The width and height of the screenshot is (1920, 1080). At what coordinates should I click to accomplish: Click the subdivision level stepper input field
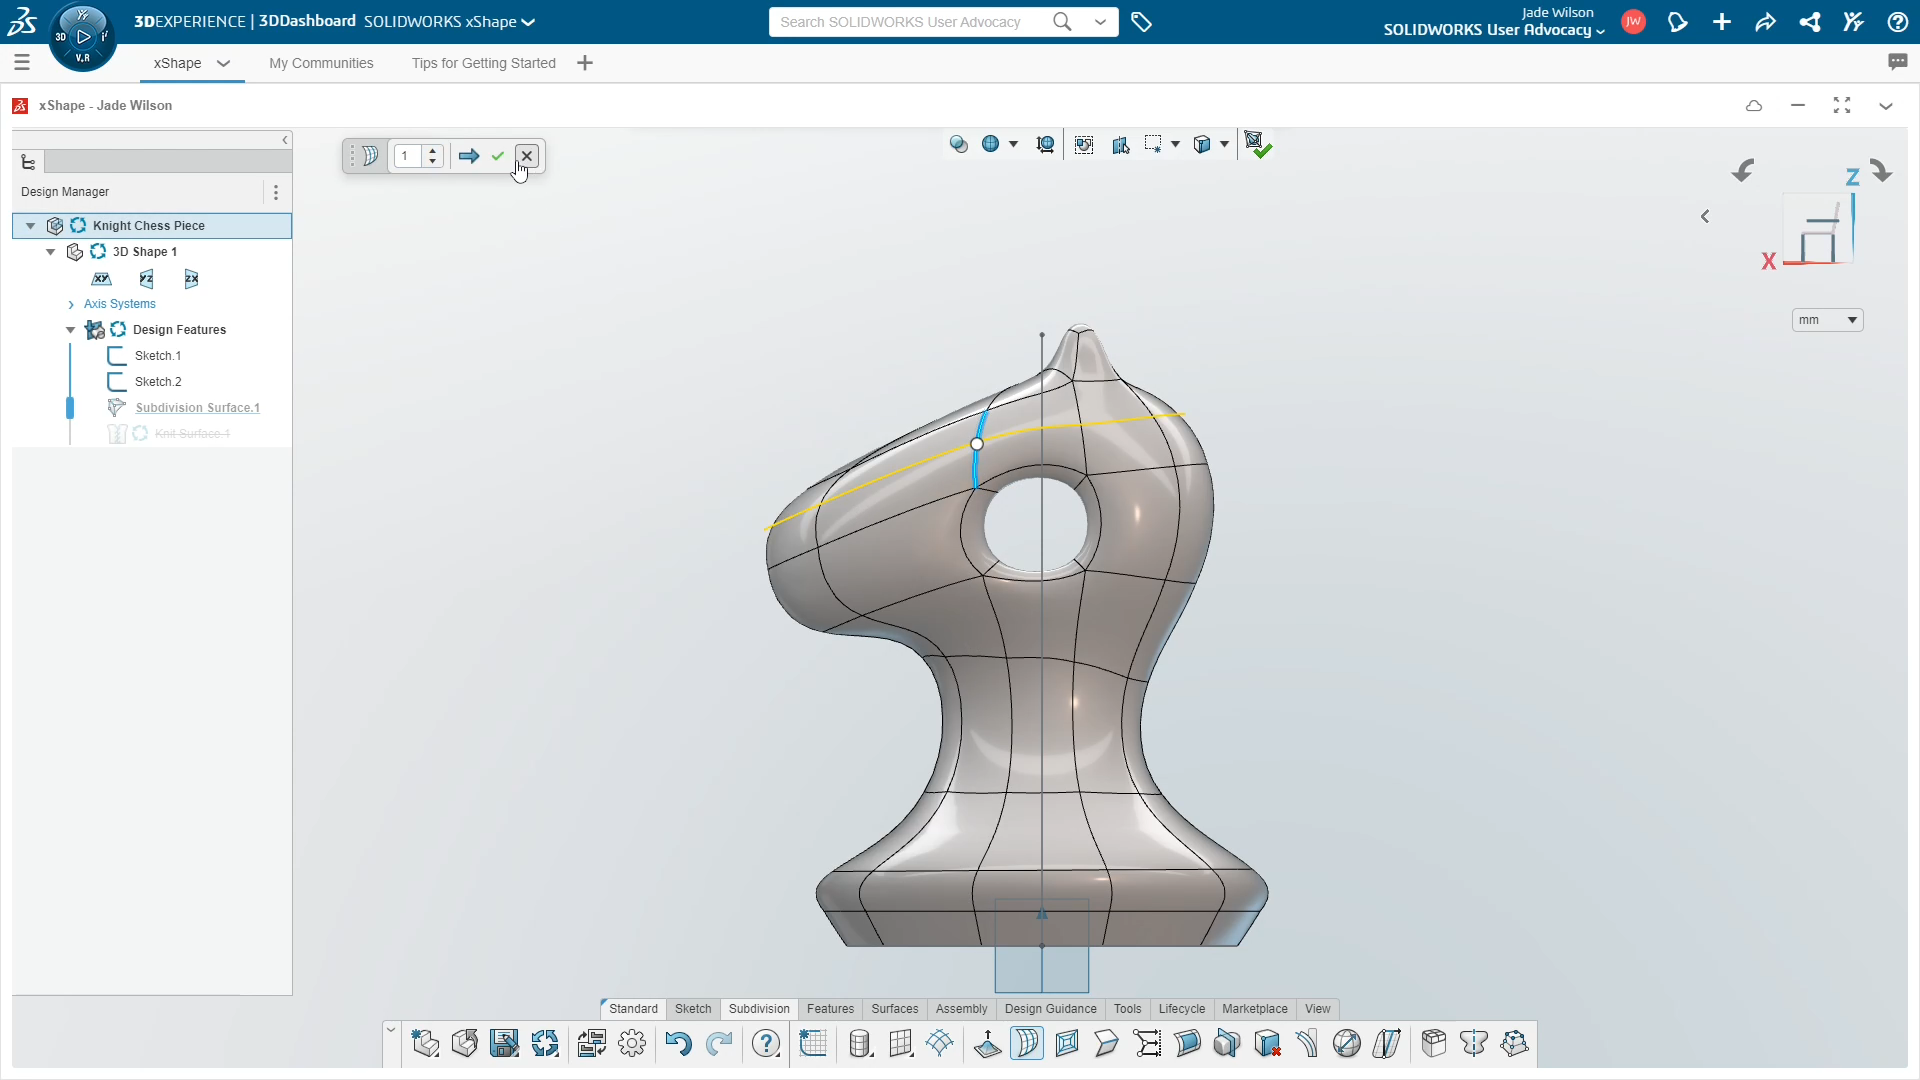tap(407, 156)
